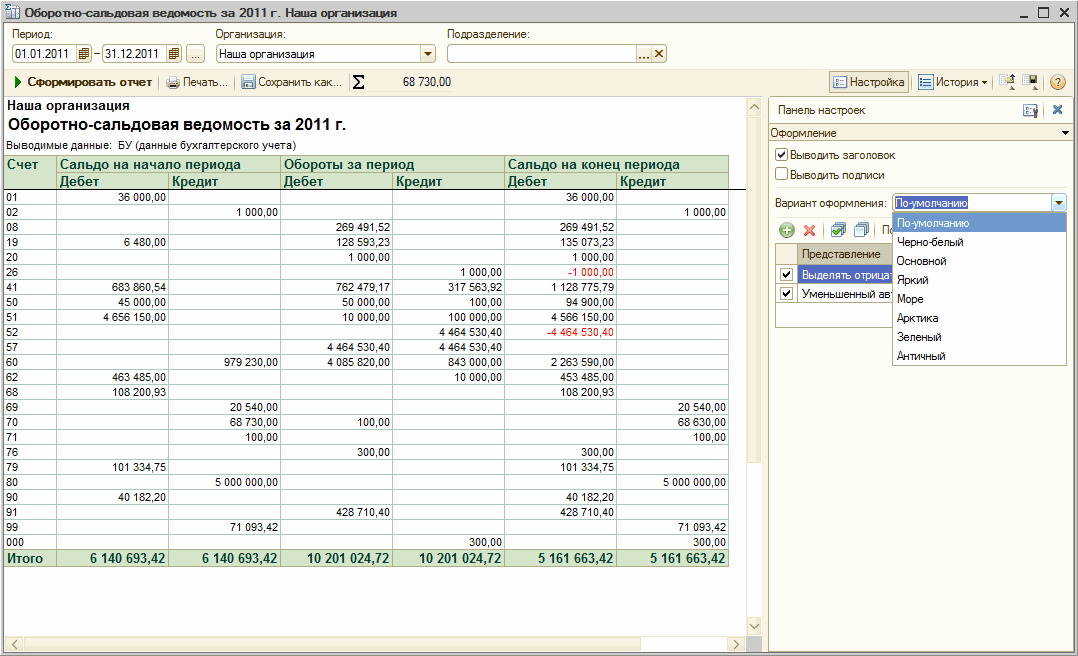Click Сформировать отчет button
Viewport: 1078px width, 656px height.
click(x=82, y=82)
